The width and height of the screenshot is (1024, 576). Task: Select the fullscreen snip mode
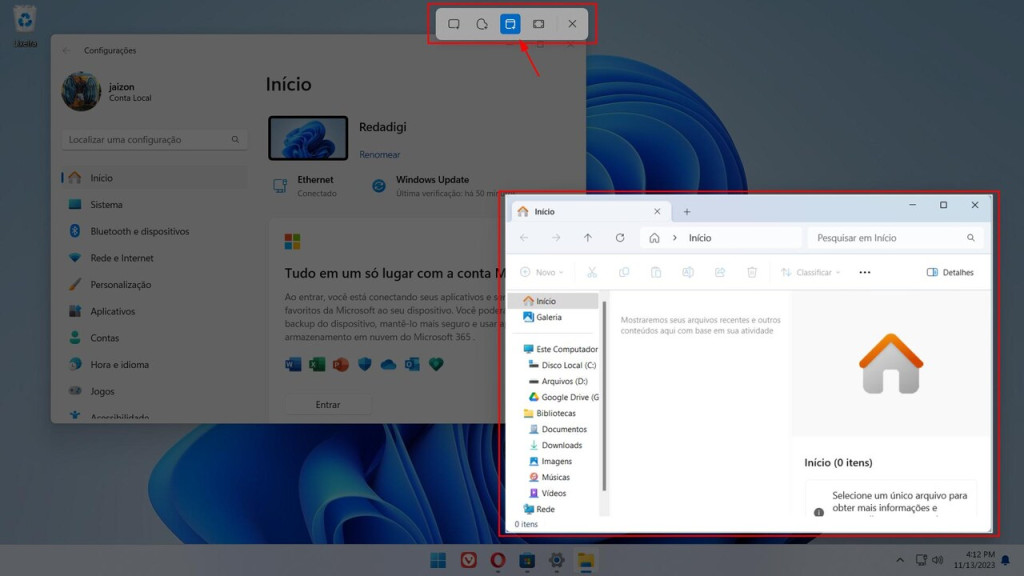click(538, 23)
